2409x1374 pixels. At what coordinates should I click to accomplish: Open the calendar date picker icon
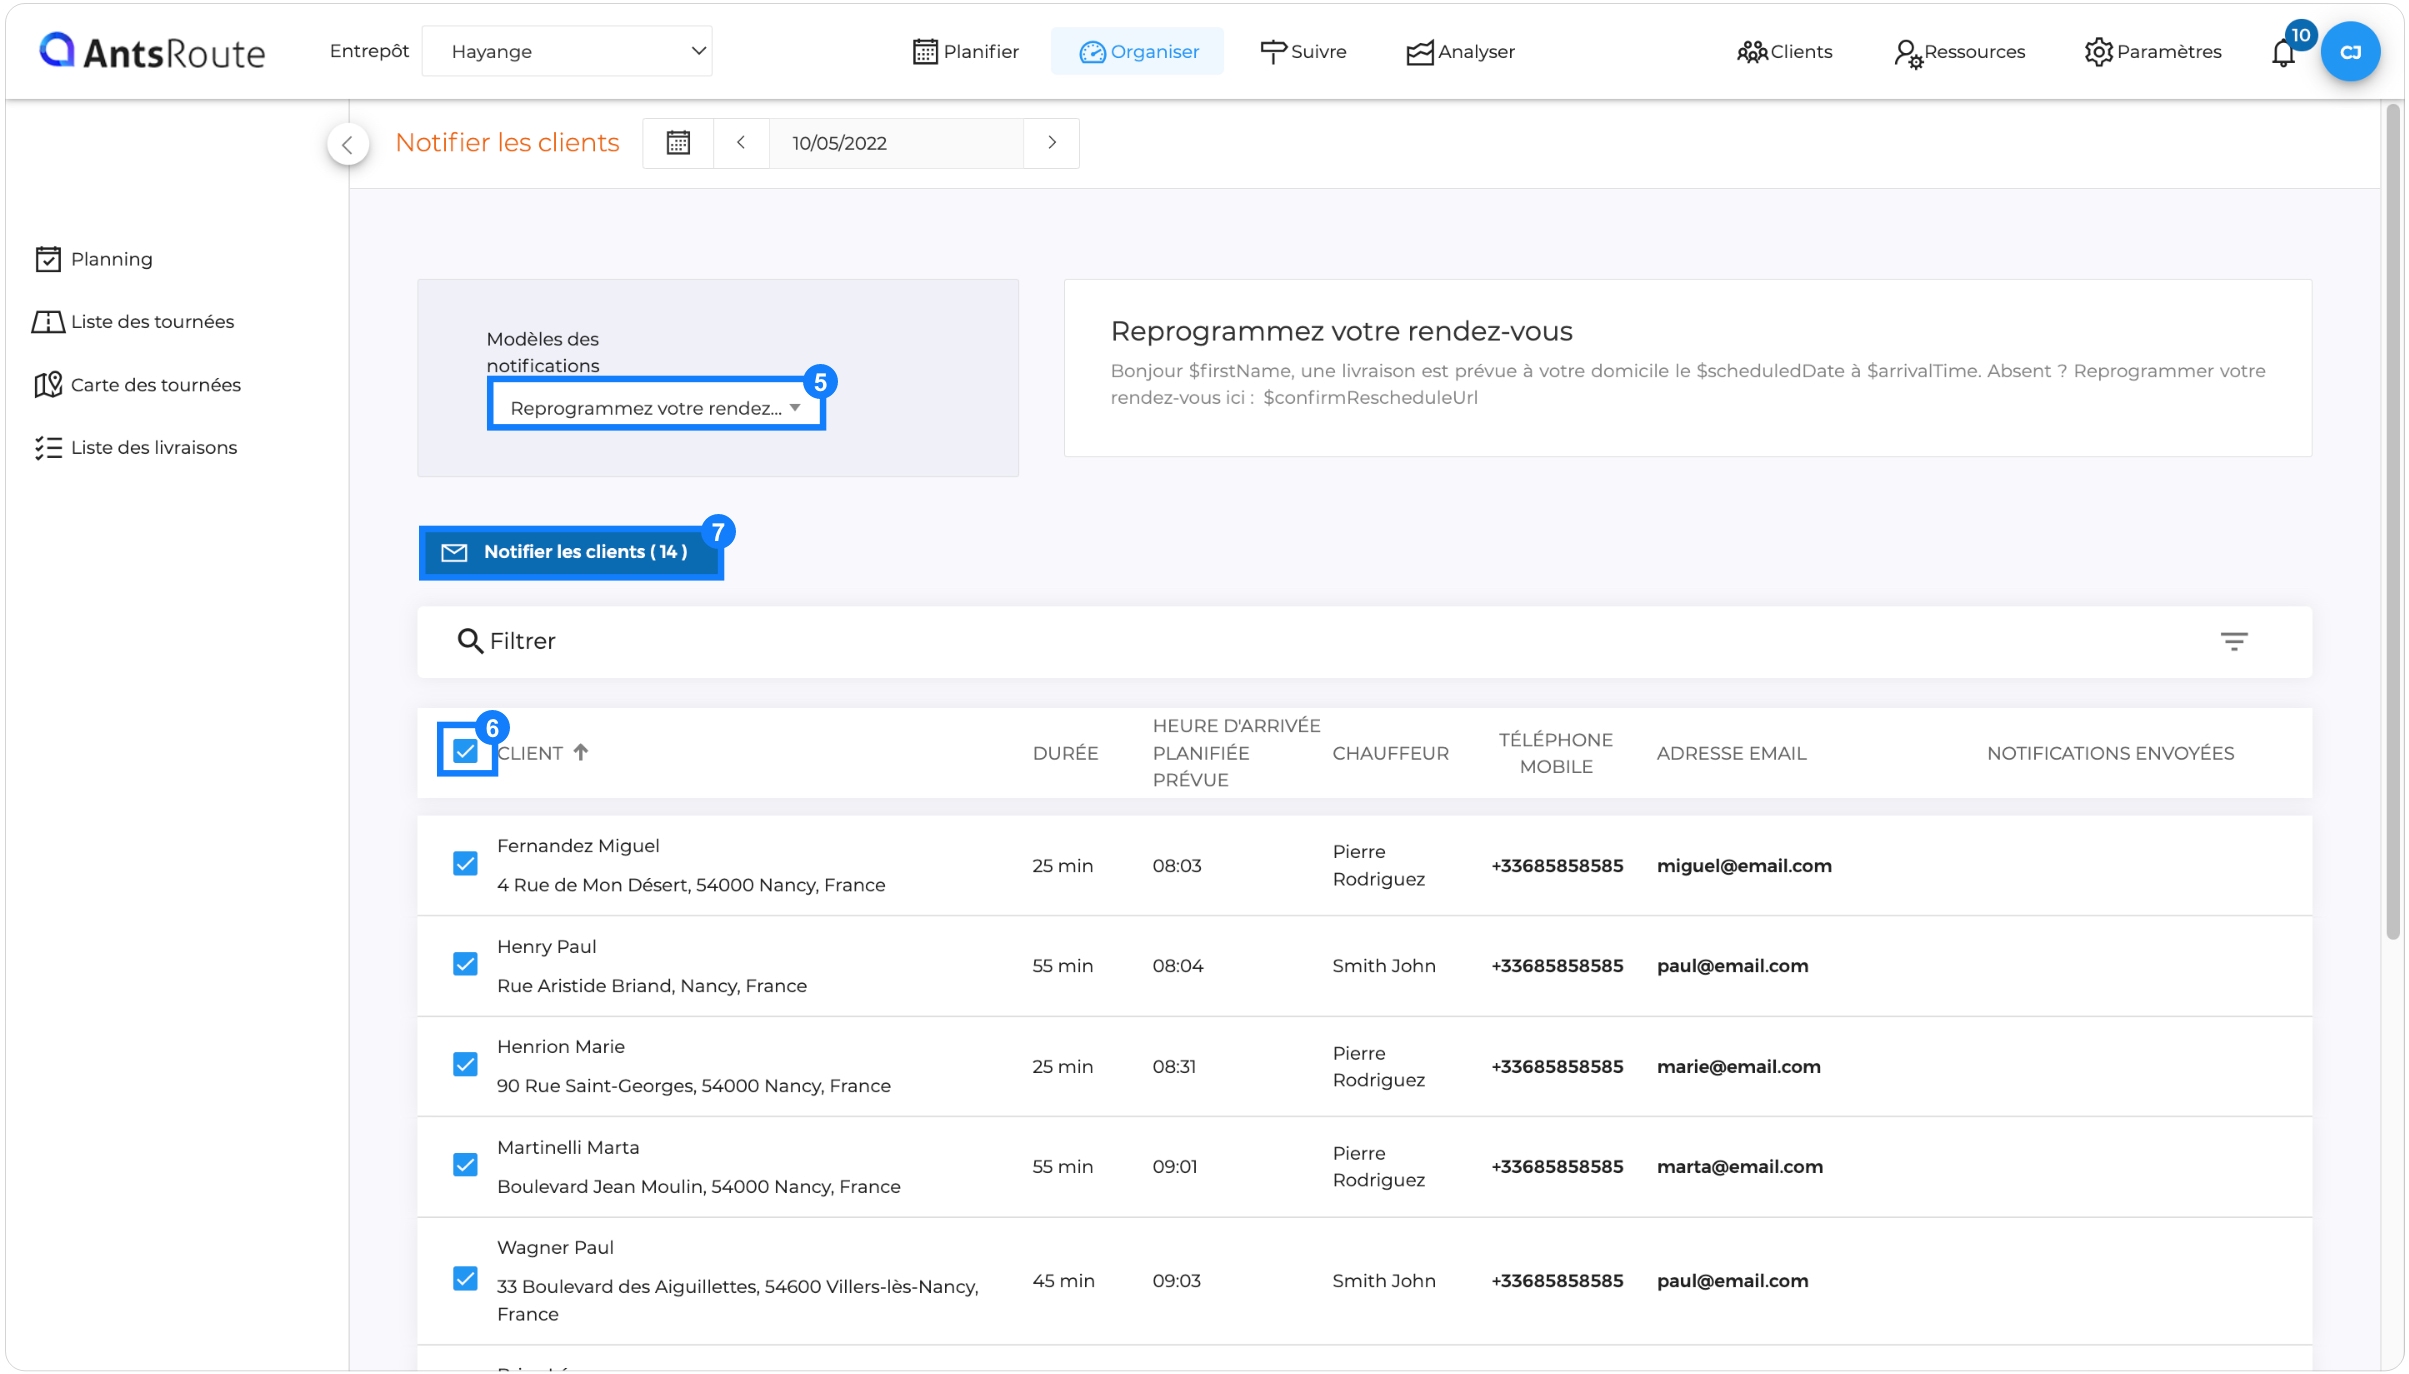(x=678, y=143)
